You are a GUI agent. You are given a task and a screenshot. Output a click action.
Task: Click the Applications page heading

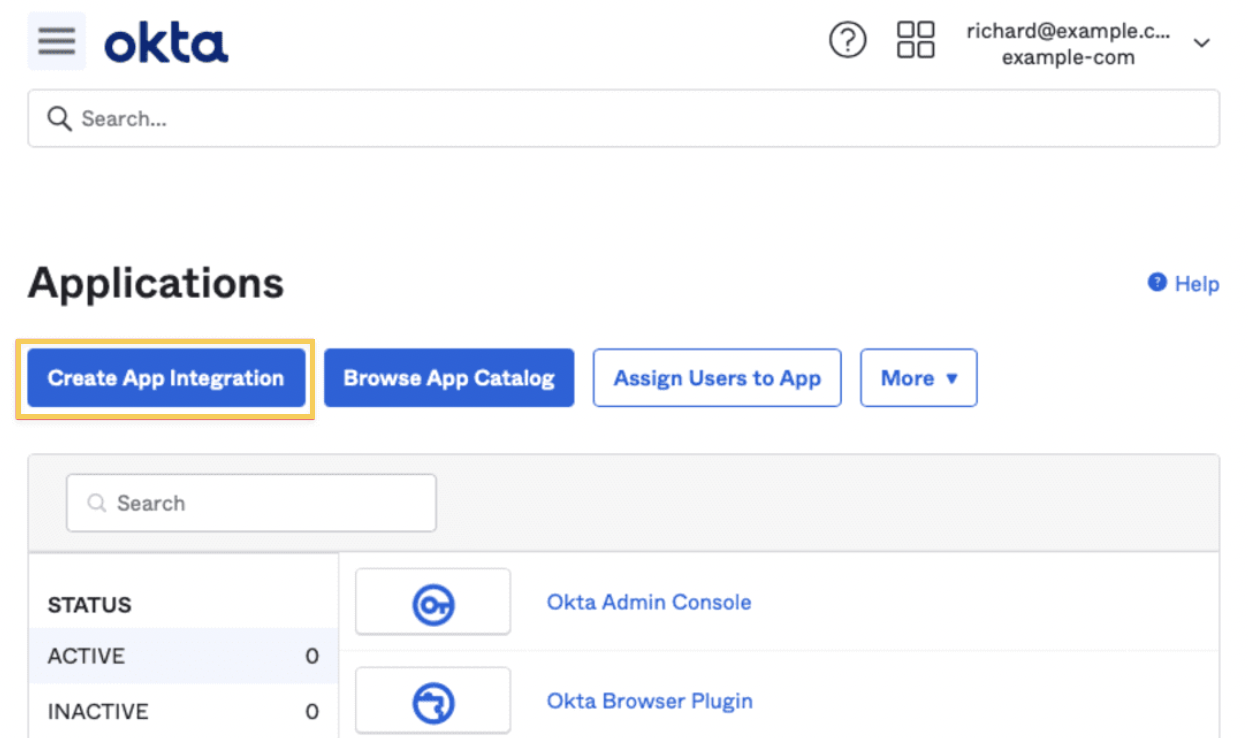coord(156,283)
